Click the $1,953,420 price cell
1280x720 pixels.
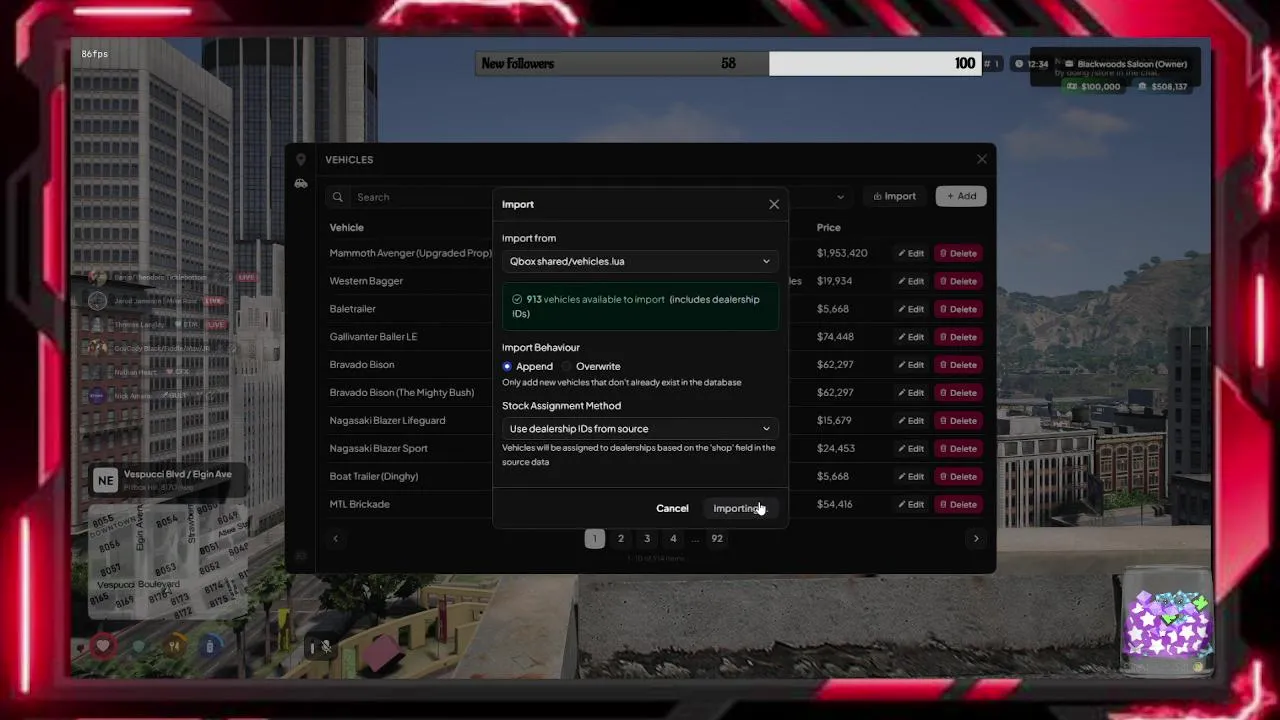click(x=842, y=253)
